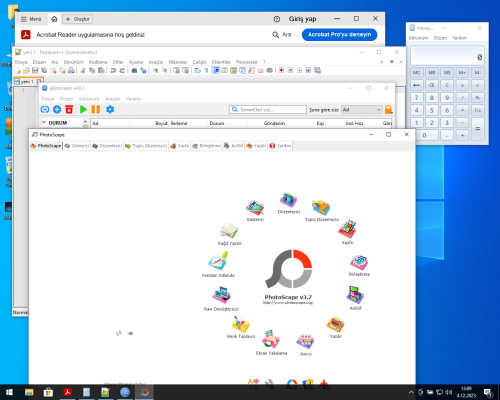Open the Kağıt Yazdır icon in PhotoScape
The image size is (500, 400).
pos(229,231)
